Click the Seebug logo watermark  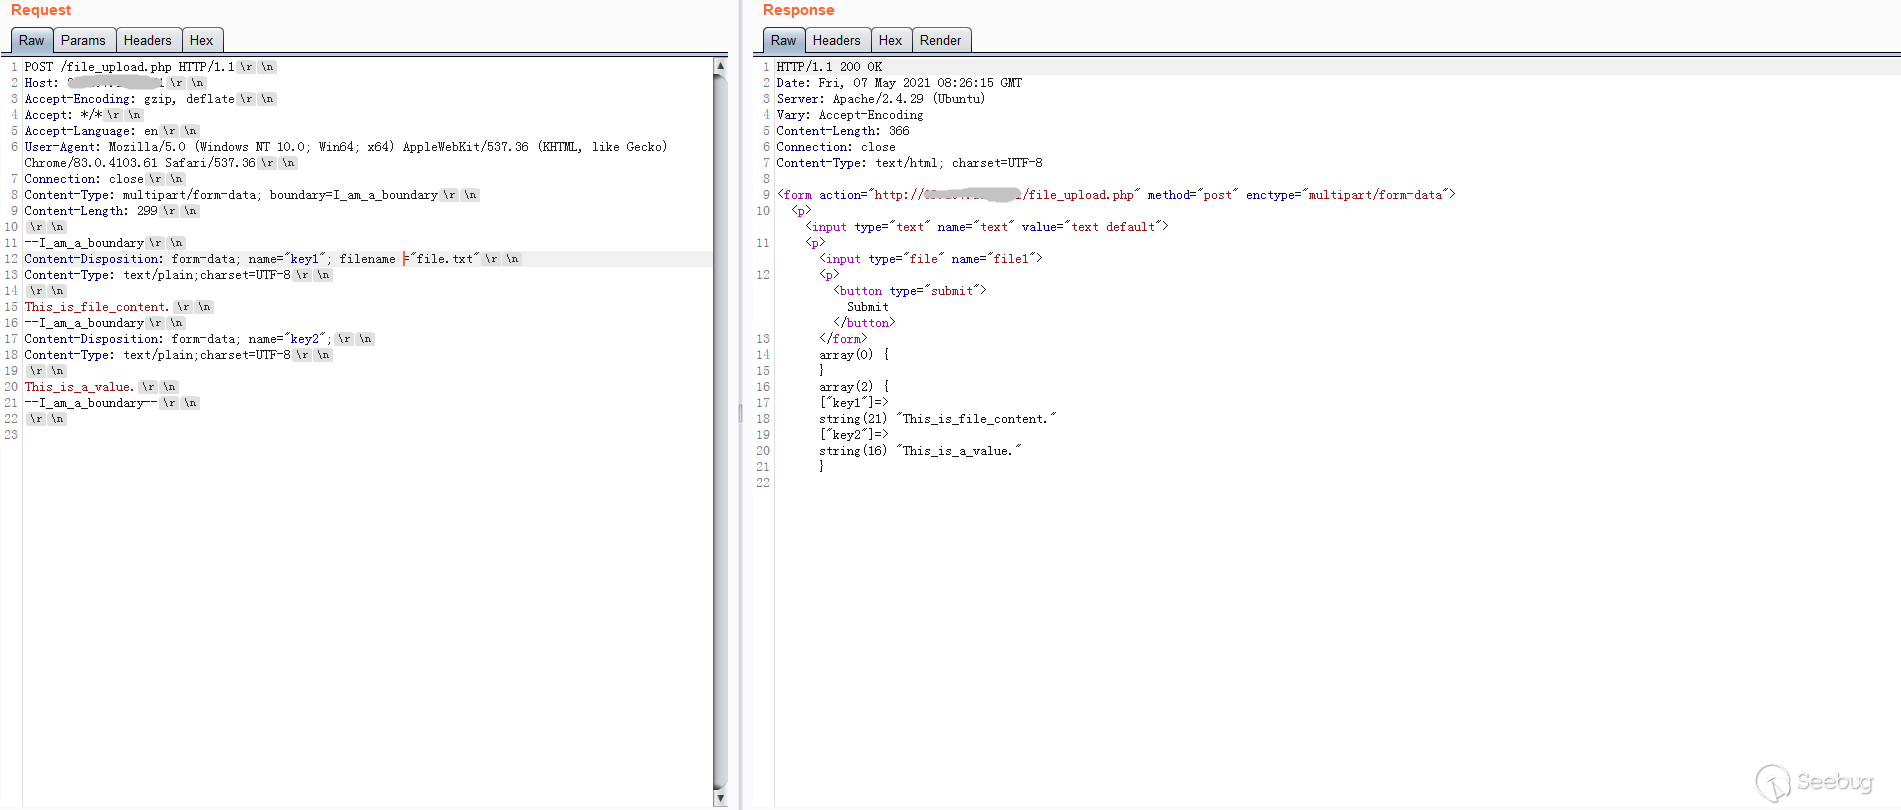tap(1815, 782)
